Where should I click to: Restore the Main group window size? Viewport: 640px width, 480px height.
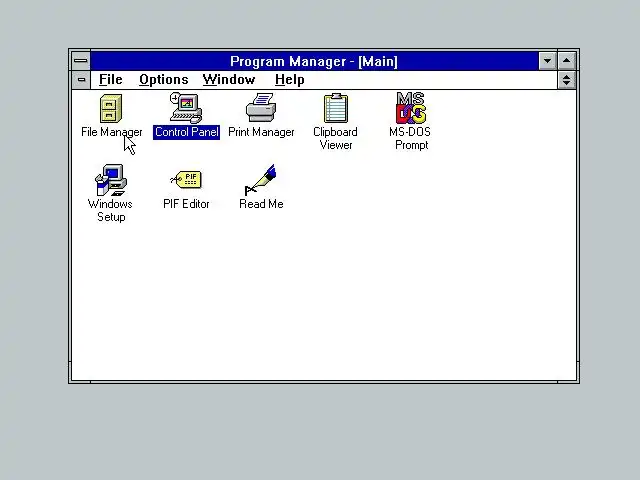[x=567, y=80]
